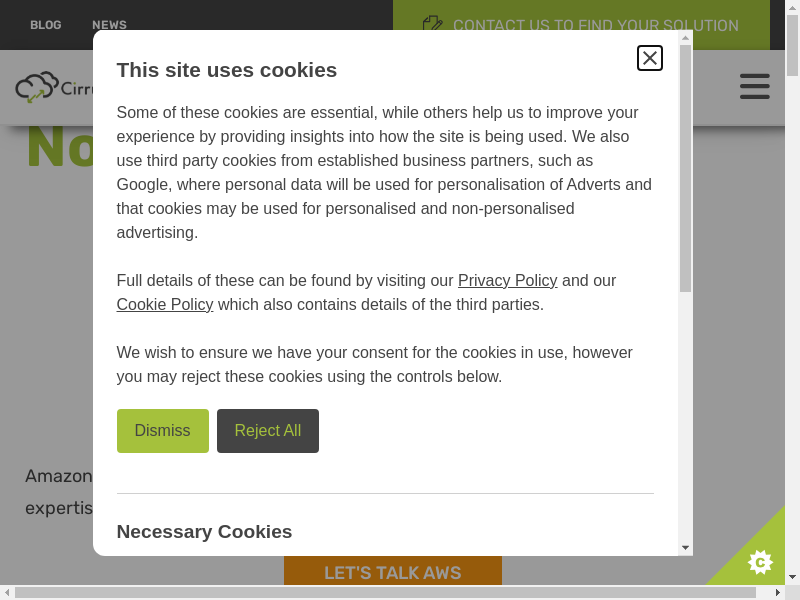Click the LET'S TALK AWS button
Image resolution: width=800 pixels, height=600 pixels.
393,573
